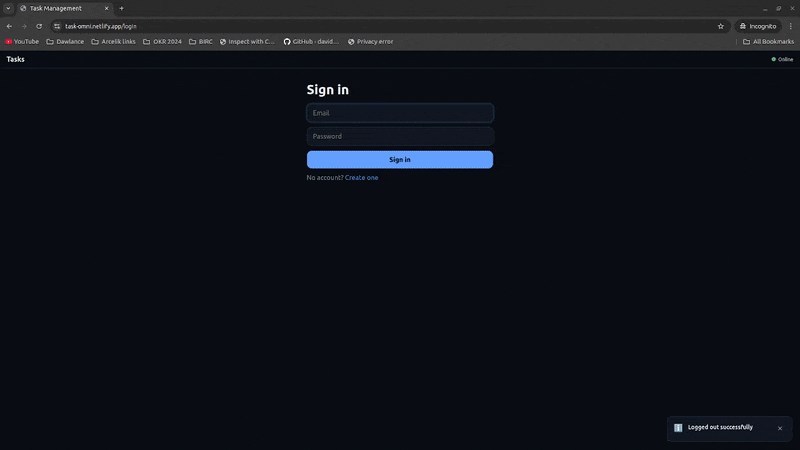Open the YouTube bookmark

[x=22, y=41]
